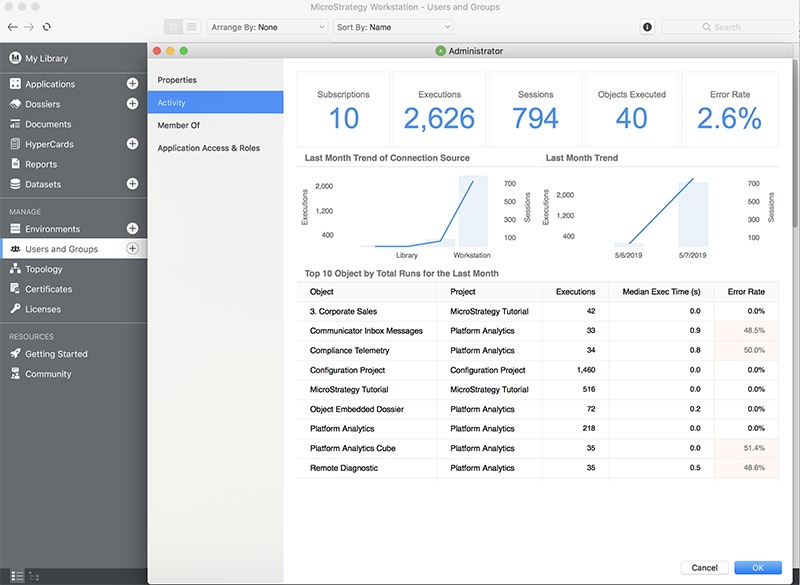Image resolution: width=800 pixels, height=585 pixels.
Task: Confirm with the OK button
Action: (x=758, y=568)
